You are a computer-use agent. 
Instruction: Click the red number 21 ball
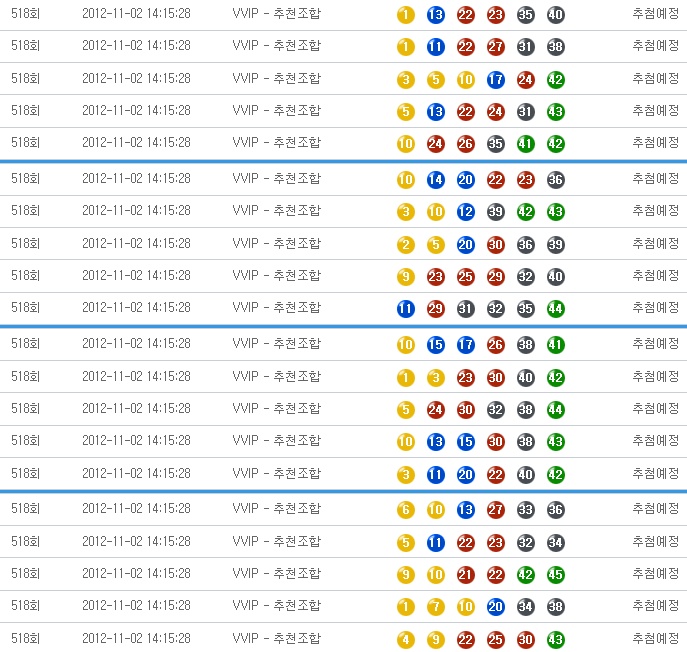(466, 575)
